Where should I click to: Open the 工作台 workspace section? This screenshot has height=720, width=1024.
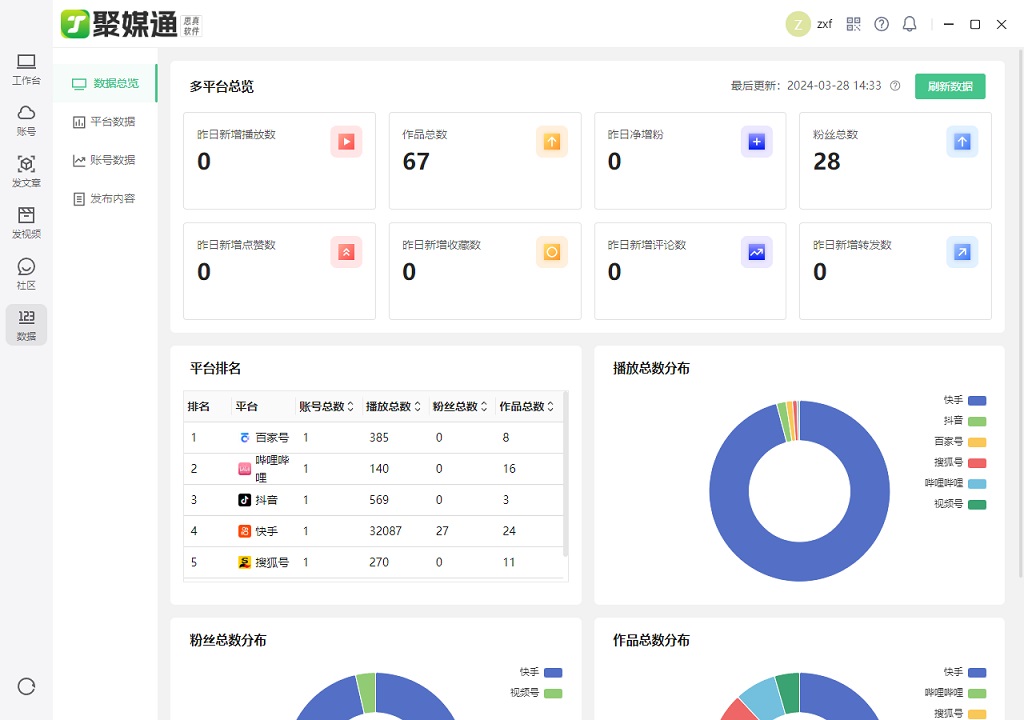[26, 68]
